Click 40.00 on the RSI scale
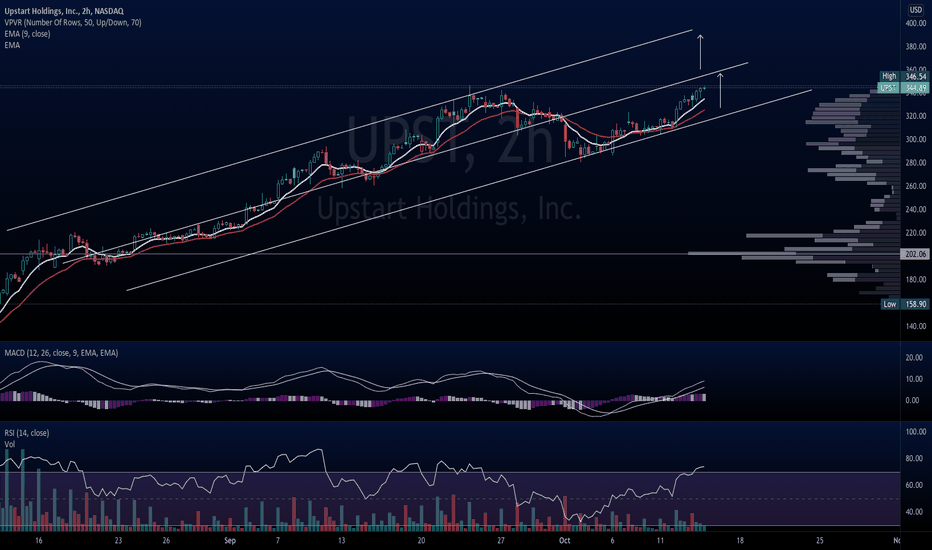Image resolution: width=932 pixels, height=550 pixels. (914, 511)
